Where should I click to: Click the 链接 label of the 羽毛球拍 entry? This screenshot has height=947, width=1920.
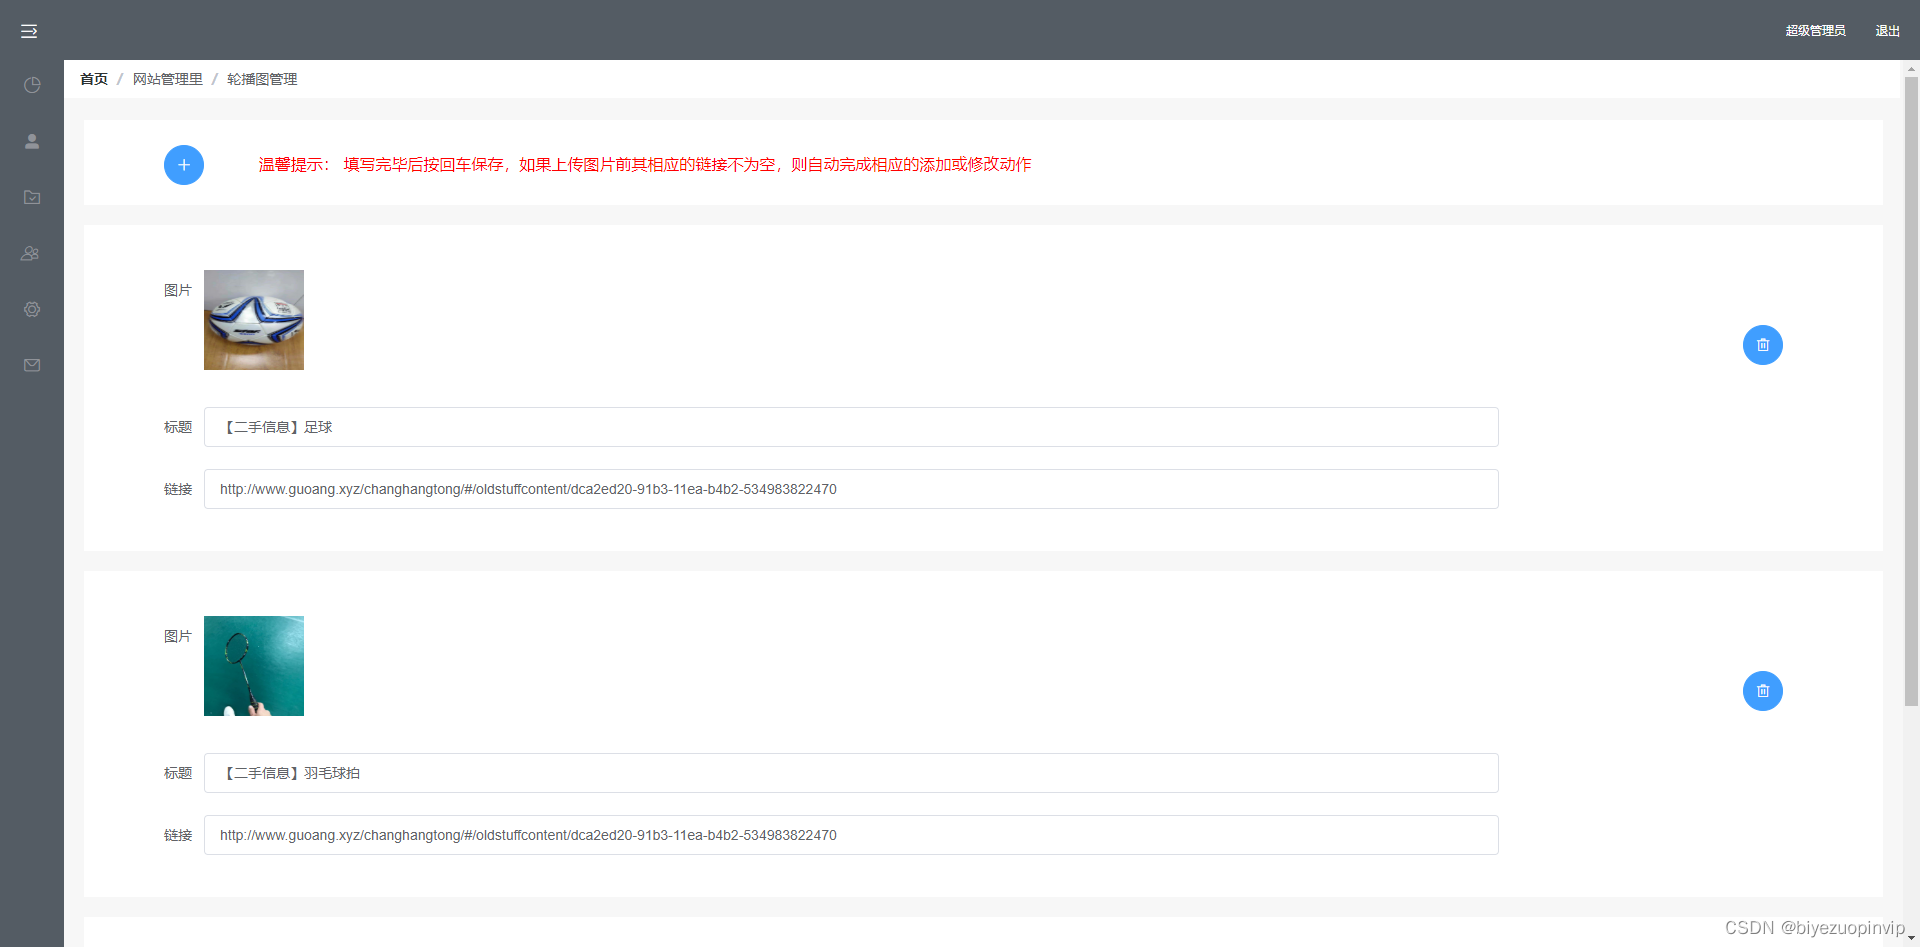(x=178, y=835)
